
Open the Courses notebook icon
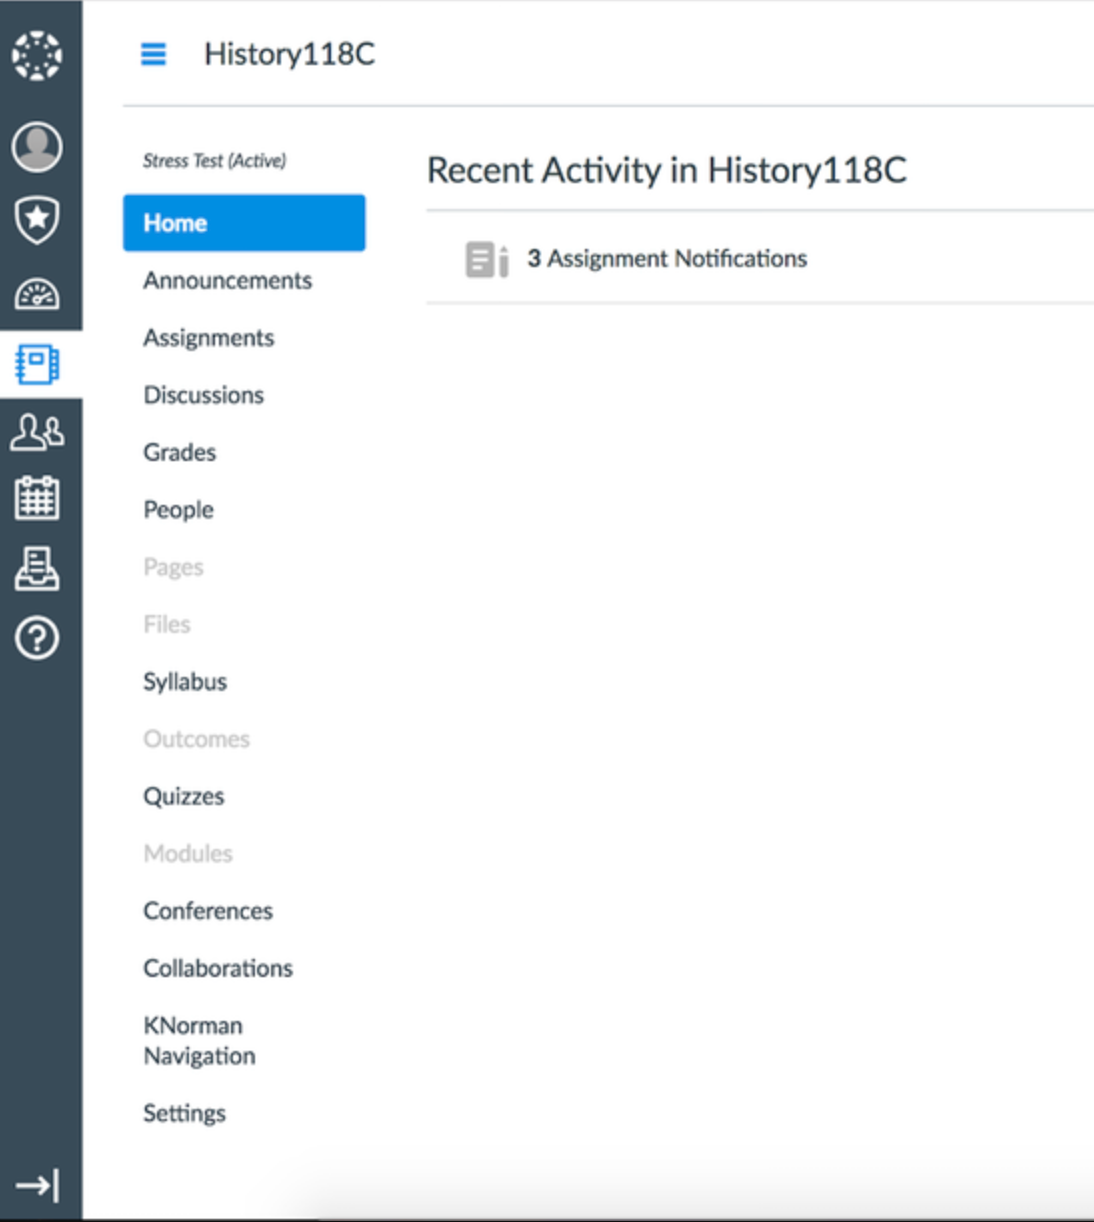37,365
